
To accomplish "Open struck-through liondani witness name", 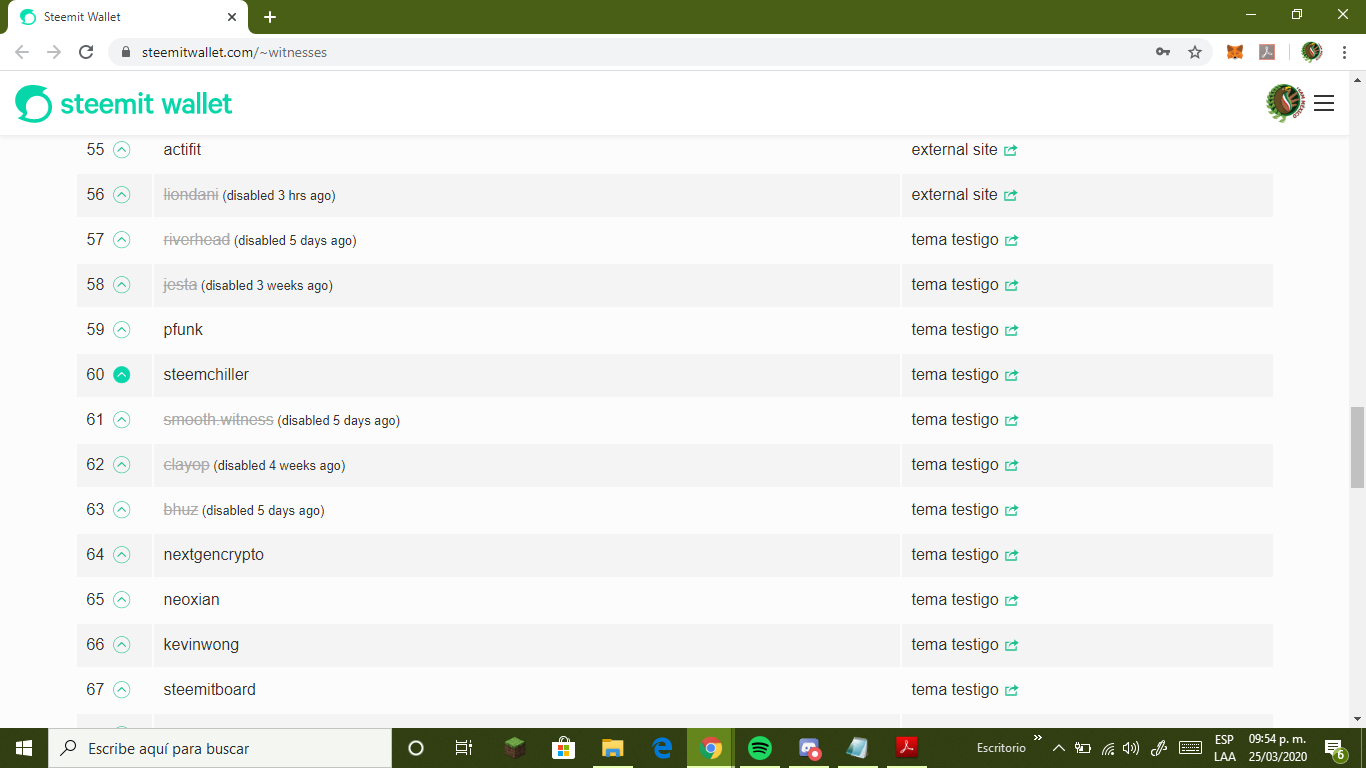I will click(191, 195).
